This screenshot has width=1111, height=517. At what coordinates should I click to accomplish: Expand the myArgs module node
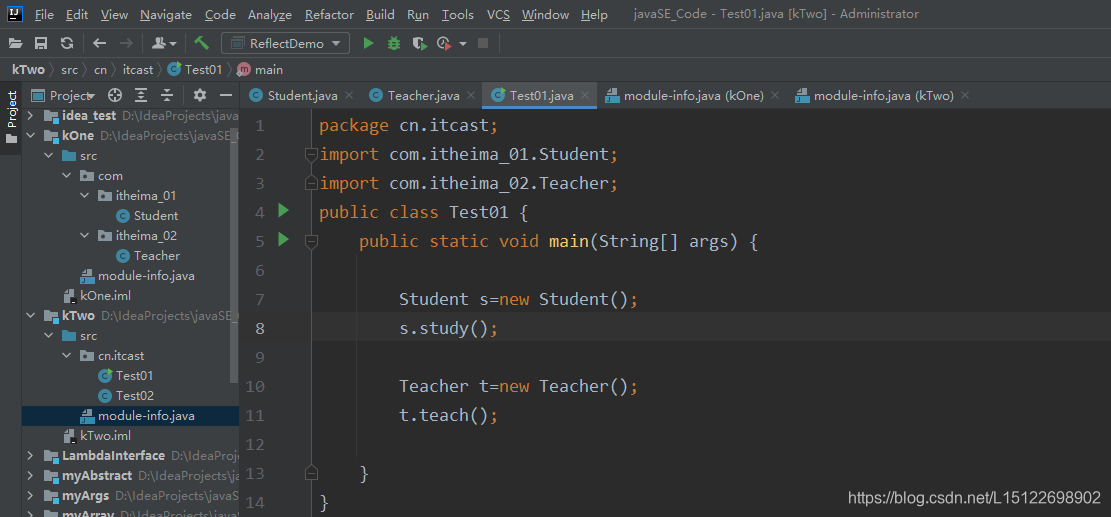pyautogui.click(x=30, y=495)
